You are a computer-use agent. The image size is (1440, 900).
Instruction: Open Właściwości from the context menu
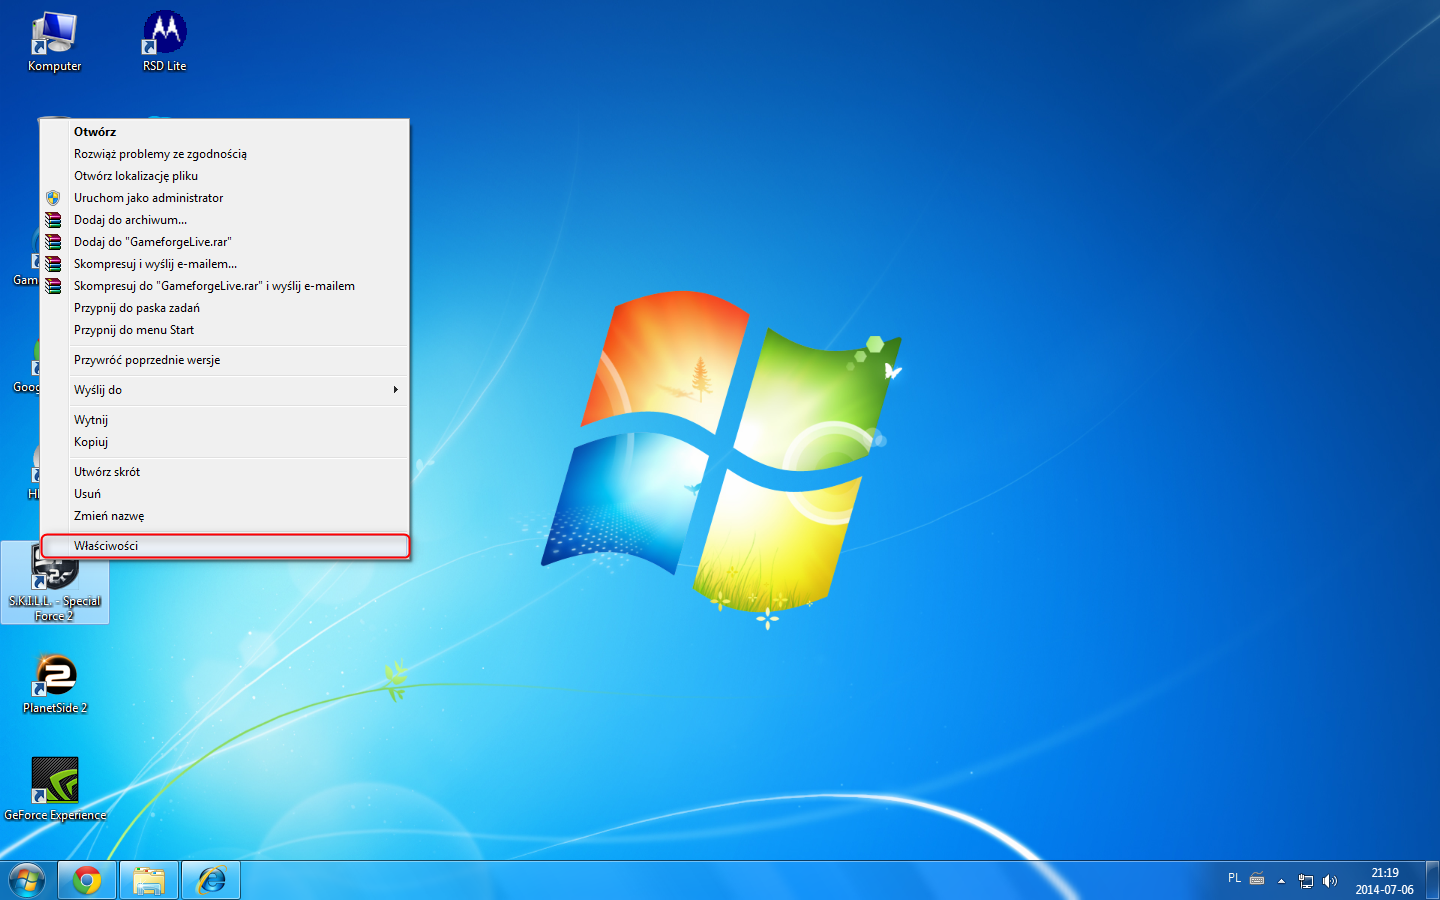(x=225, y=546)
